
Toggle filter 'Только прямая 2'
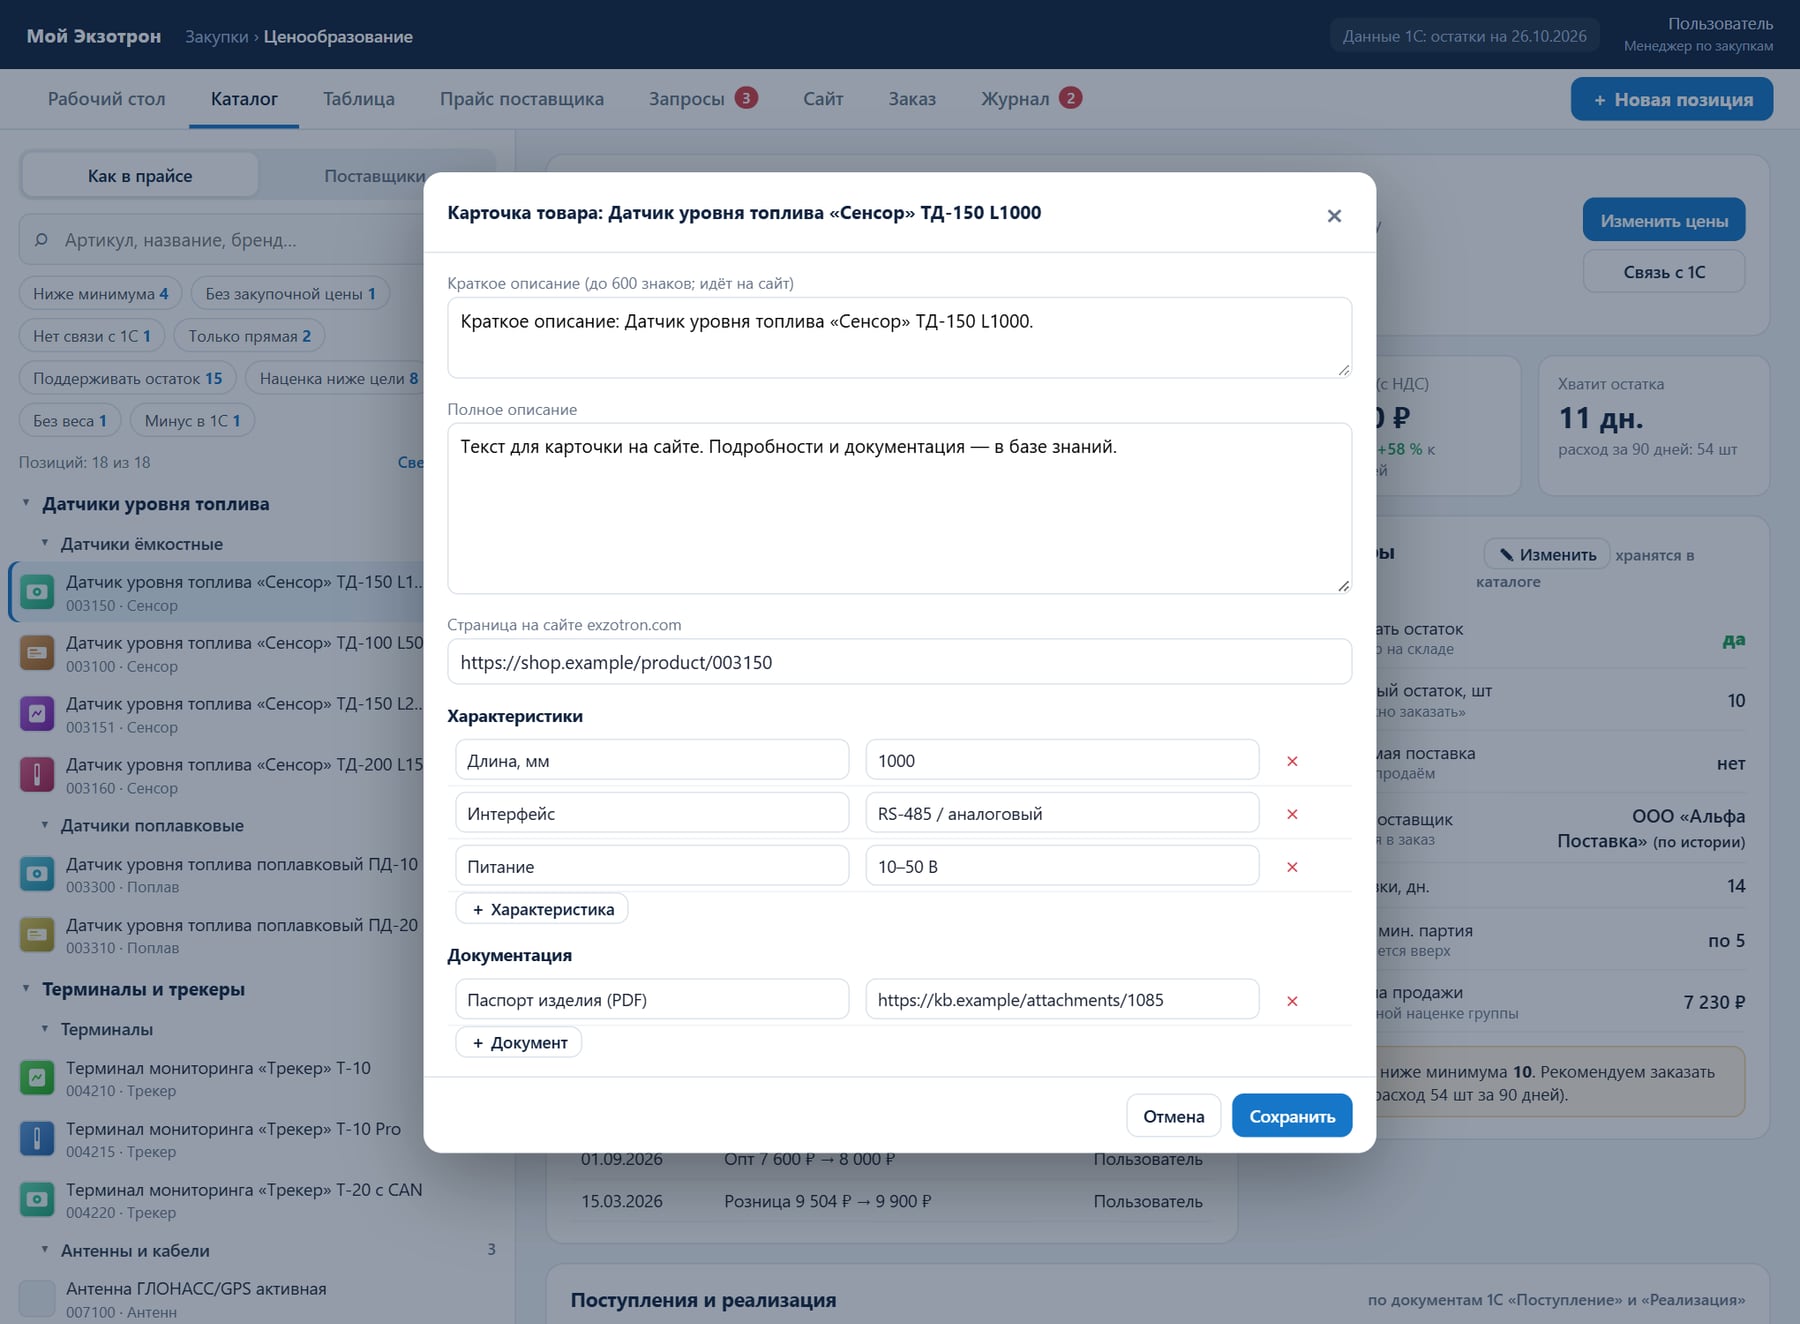point(249,336)
